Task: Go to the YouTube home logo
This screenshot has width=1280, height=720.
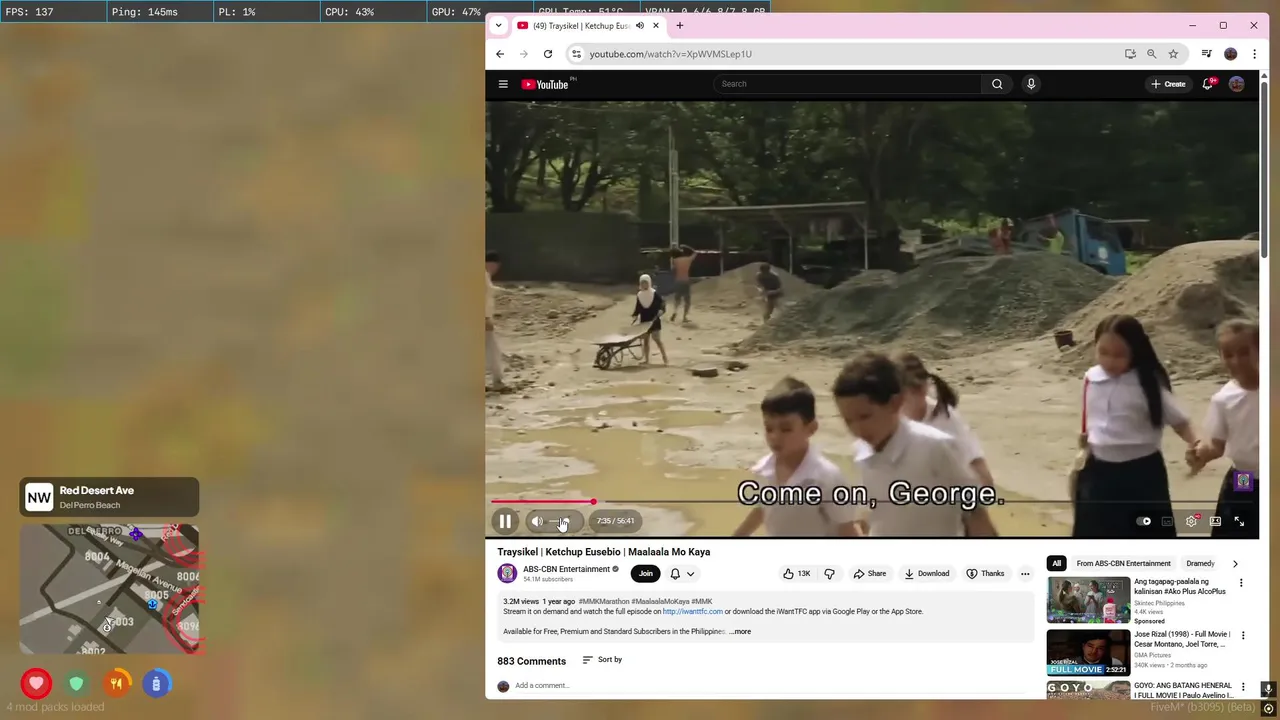Action: point(545,84)
